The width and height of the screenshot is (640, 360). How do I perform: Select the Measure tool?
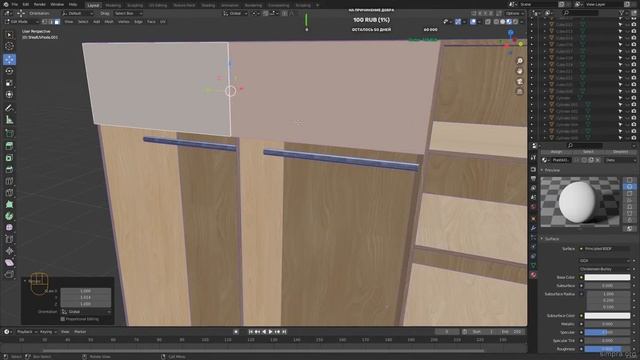[9, 120]
